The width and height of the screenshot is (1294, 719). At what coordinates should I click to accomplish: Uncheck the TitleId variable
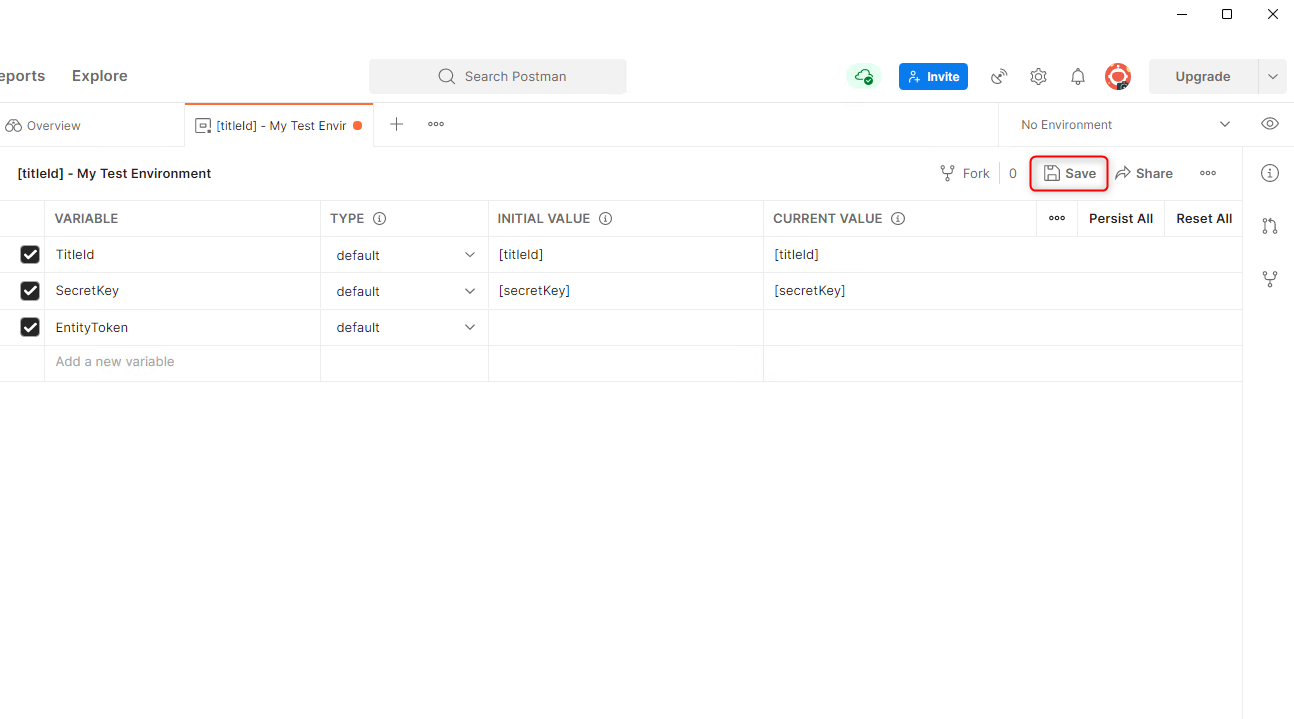30,254
